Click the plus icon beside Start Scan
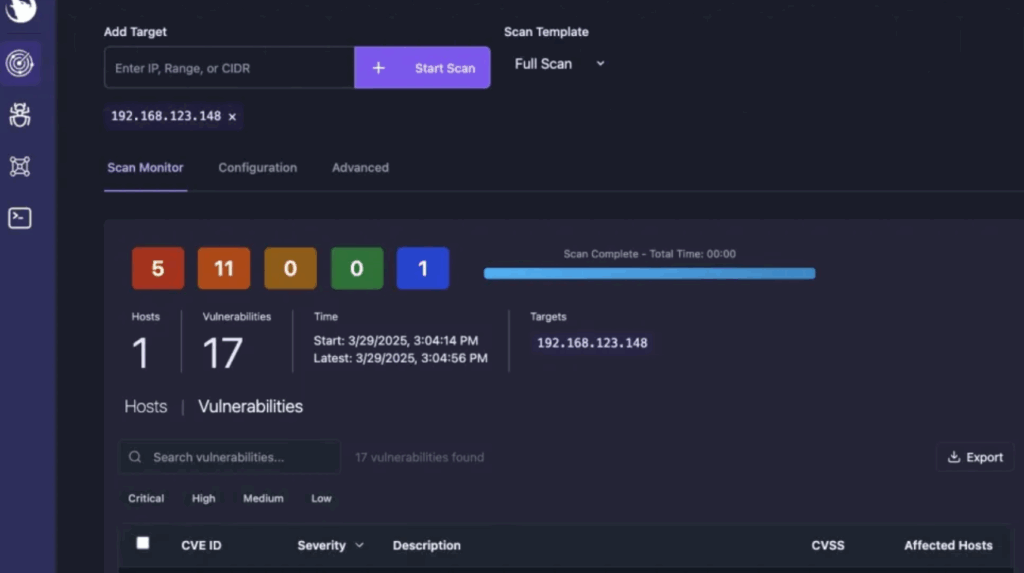Viewport: 1024px width, 573px height. click(379, 68)
